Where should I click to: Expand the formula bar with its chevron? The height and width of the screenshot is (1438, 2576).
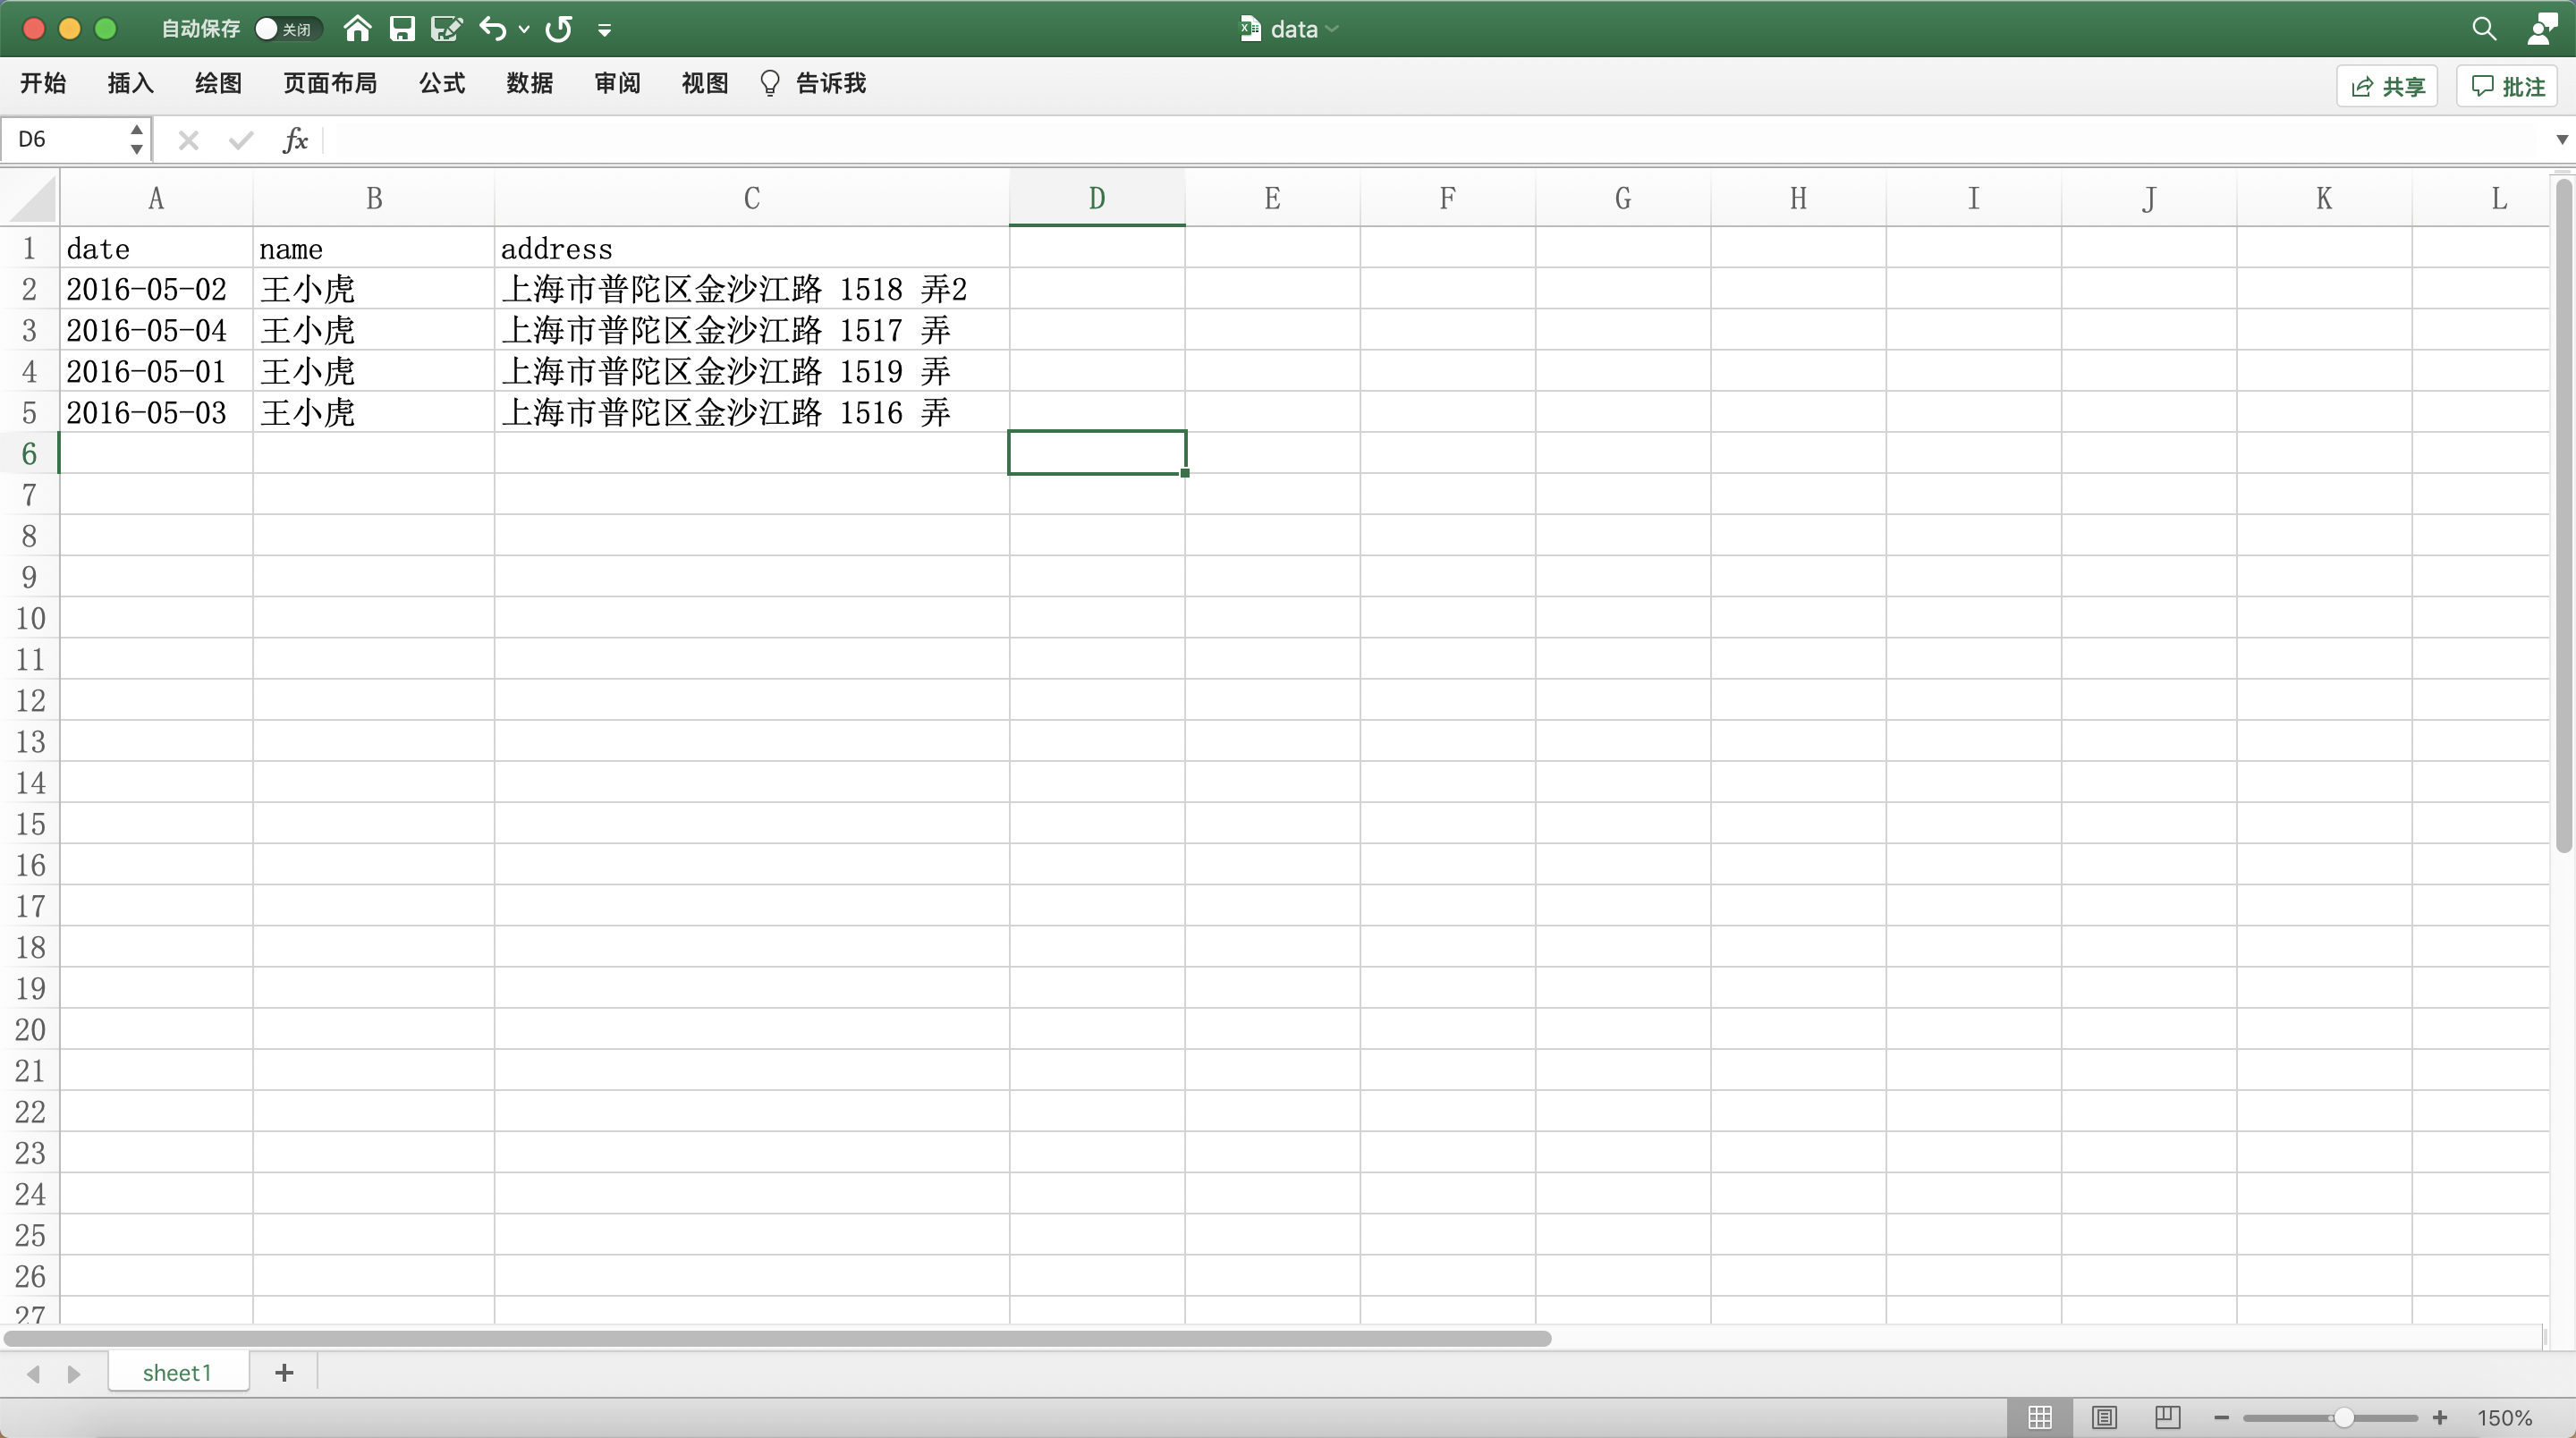2561,140
